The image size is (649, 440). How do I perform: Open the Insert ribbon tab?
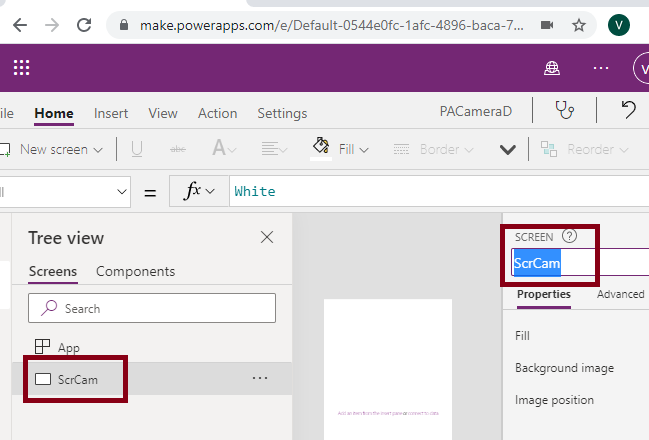[111, 113]
